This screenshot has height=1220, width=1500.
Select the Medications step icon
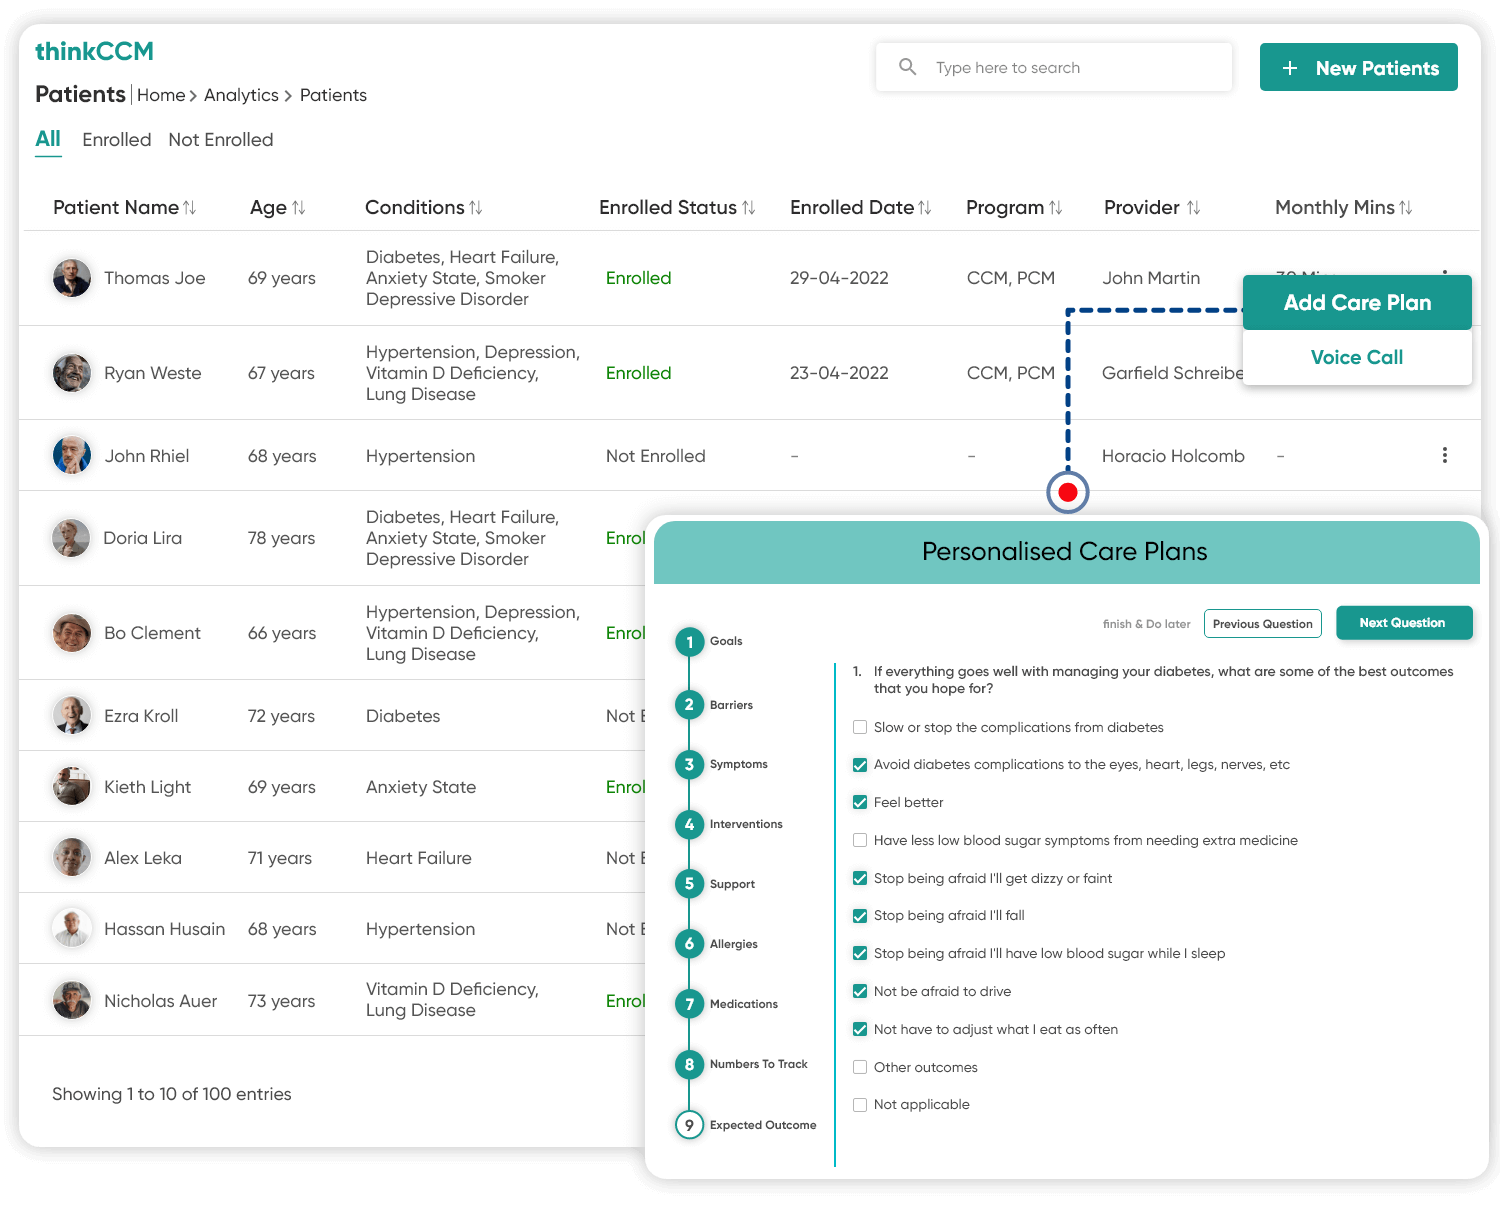click(689, 1004)
